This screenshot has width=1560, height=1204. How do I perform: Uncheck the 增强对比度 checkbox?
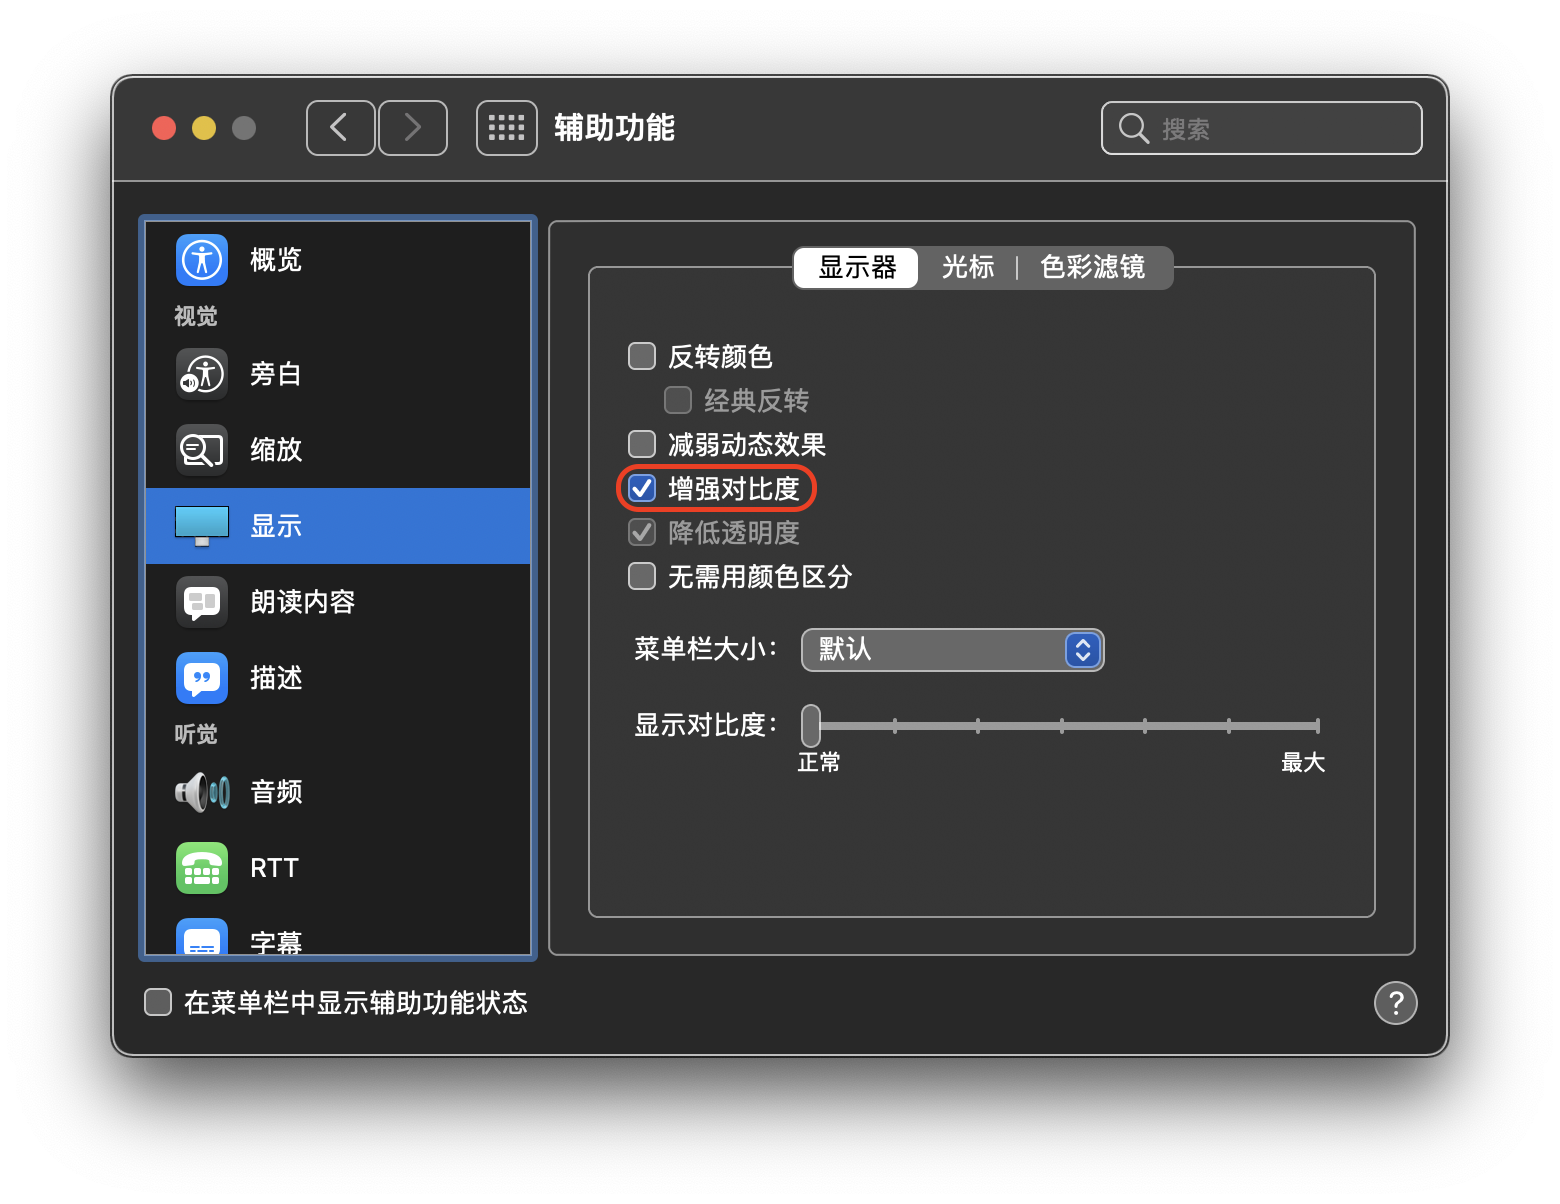tap(642, 489)
